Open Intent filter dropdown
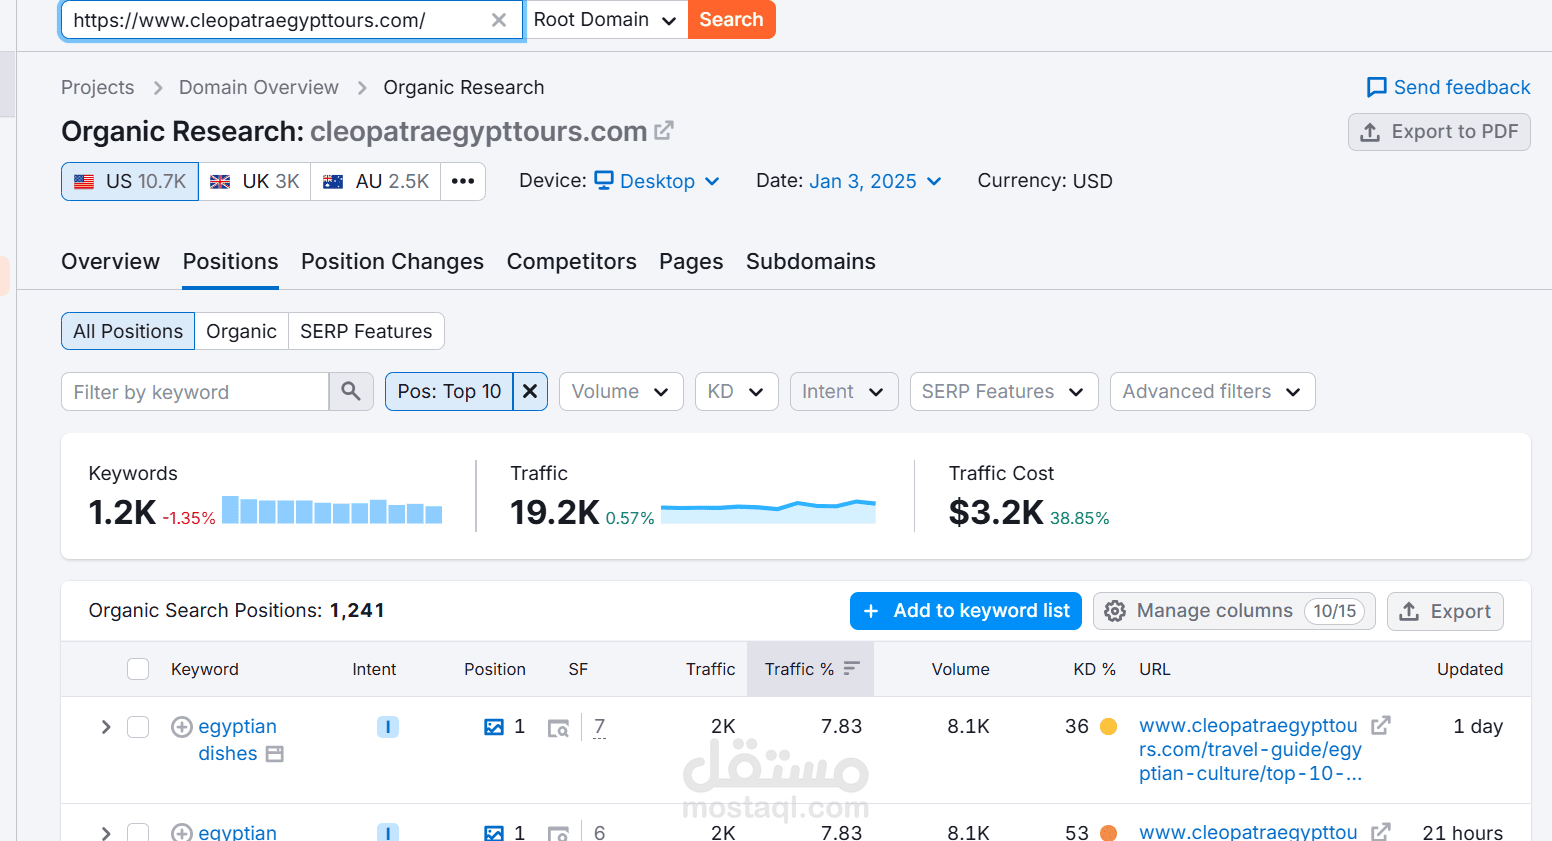 tap(843, 392)
